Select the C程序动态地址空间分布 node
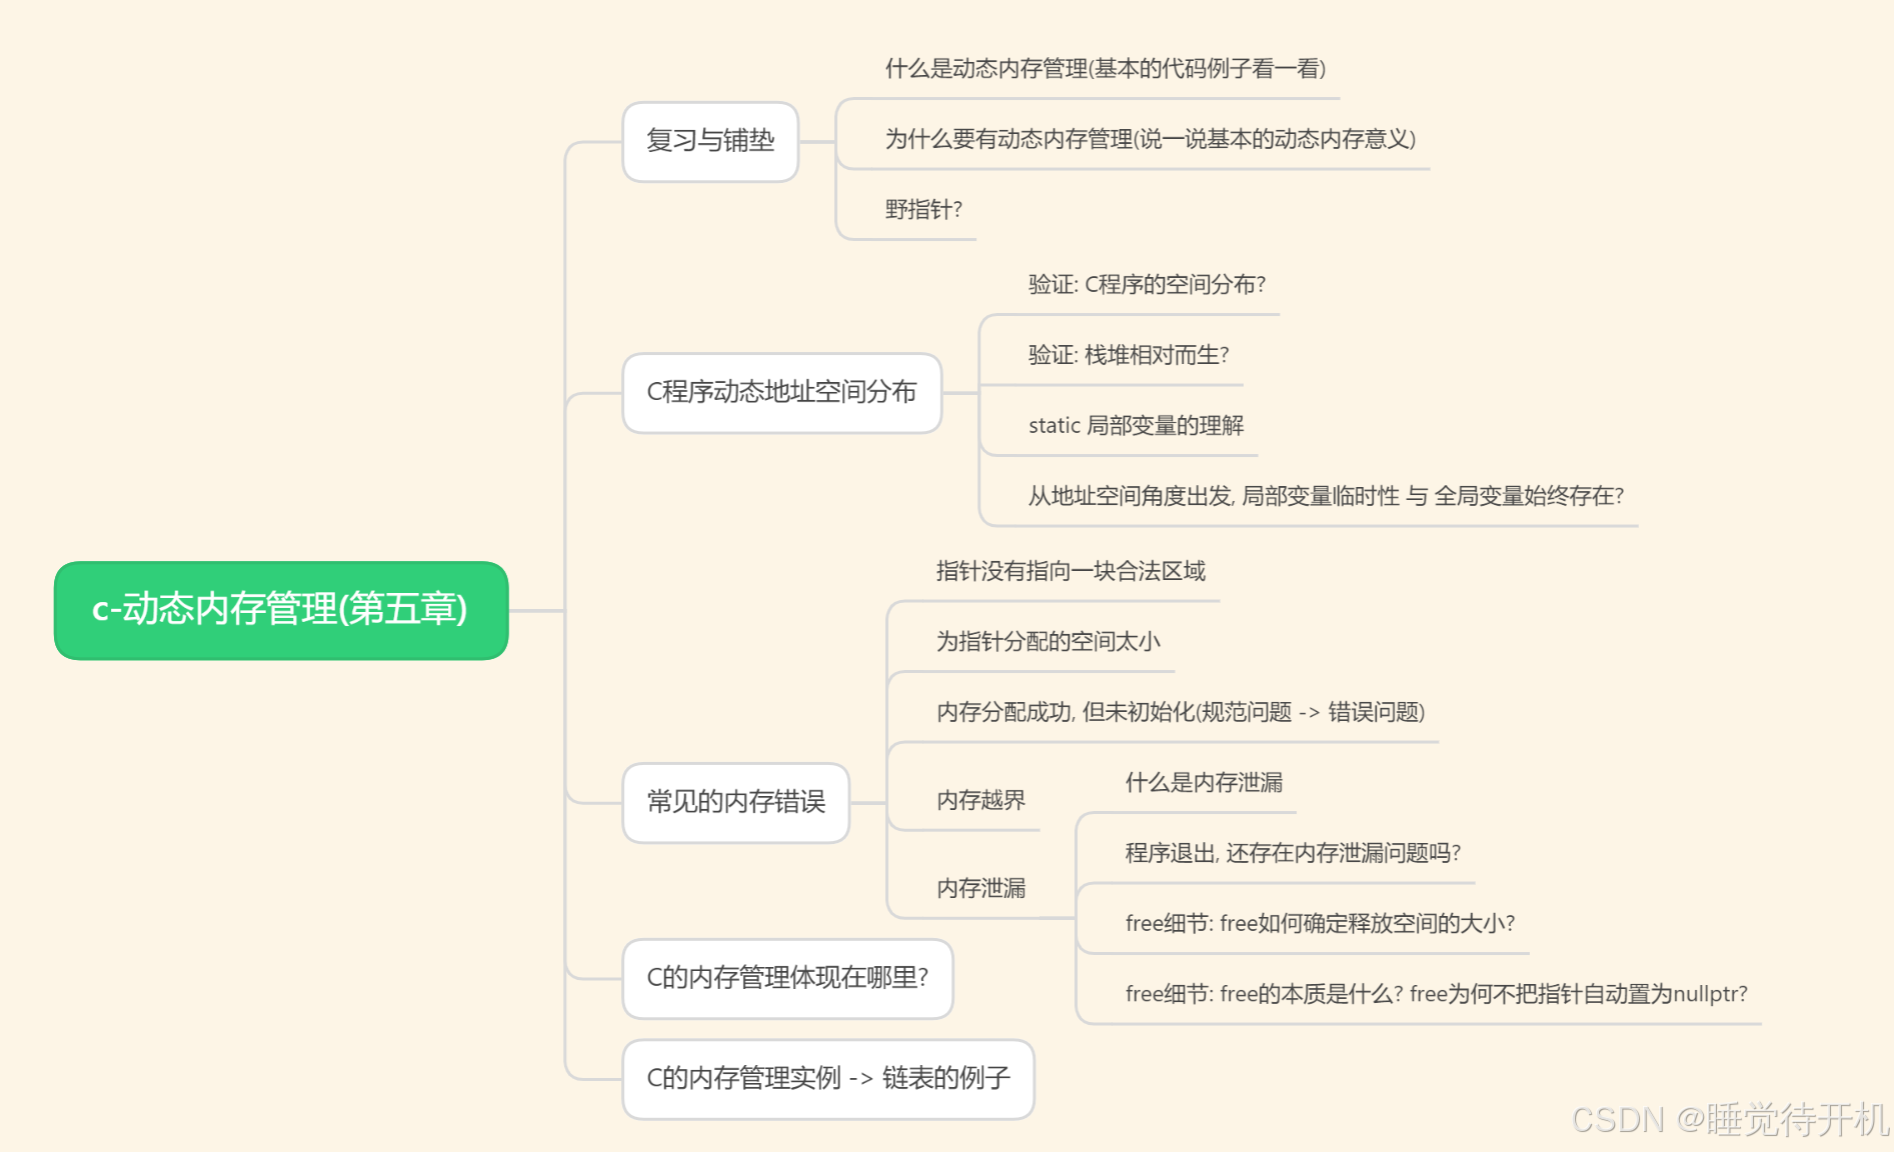Image resolution: width=1894 pixels, height=1152 pixels. [782, 392]
